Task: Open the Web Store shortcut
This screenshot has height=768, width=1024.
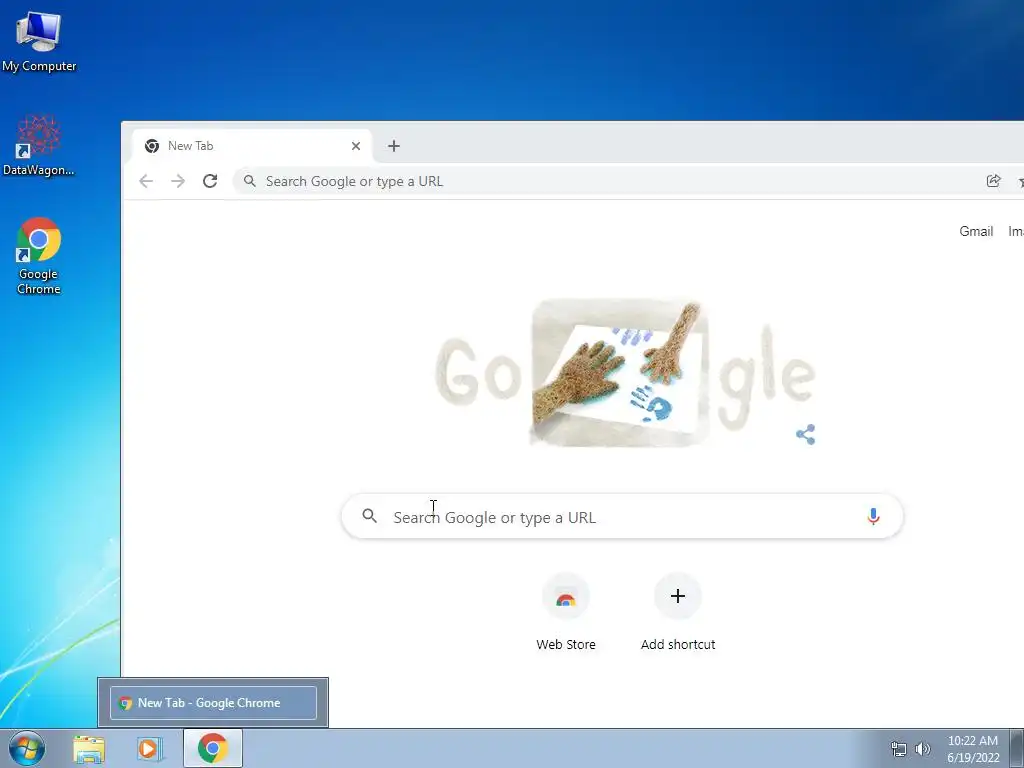Action: click(x=566, y=613)
